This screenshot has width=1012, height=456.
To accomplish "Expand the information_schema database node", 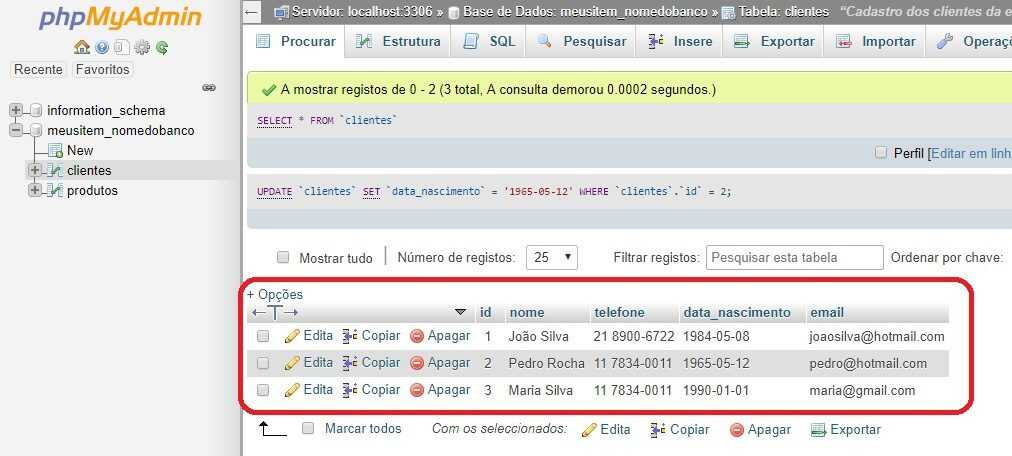I will tap(16, 110).
